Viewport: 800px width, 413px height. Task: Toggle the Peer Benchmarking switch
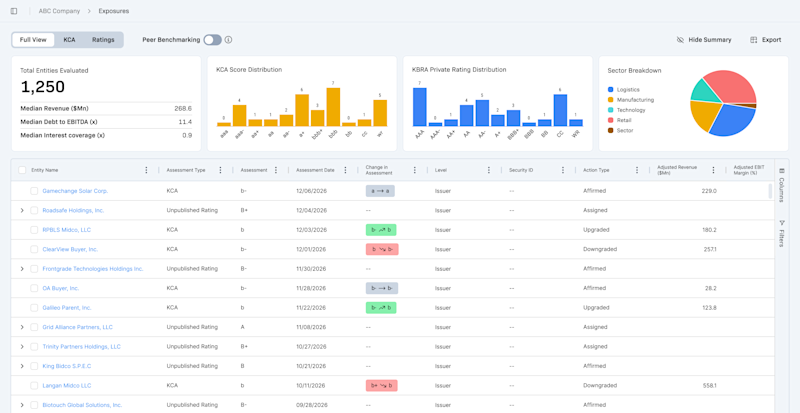pyautogui.click(x=212, y=40)
